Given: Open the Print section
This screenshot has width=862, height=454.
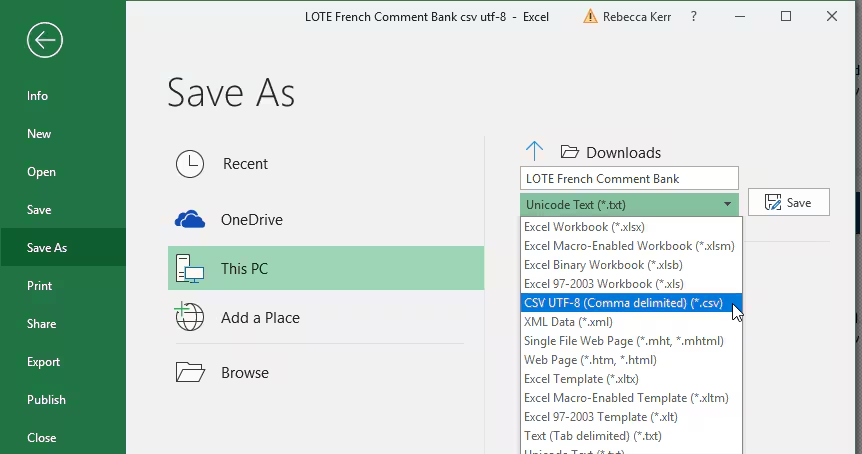Looking at the screenshot, I should click(x=63, y=285).
